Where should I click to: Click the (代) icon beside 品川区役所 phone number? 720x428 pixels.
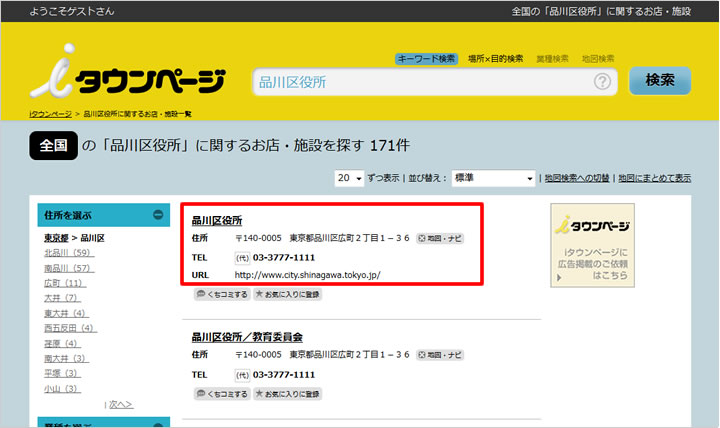(x=242, y=258)
